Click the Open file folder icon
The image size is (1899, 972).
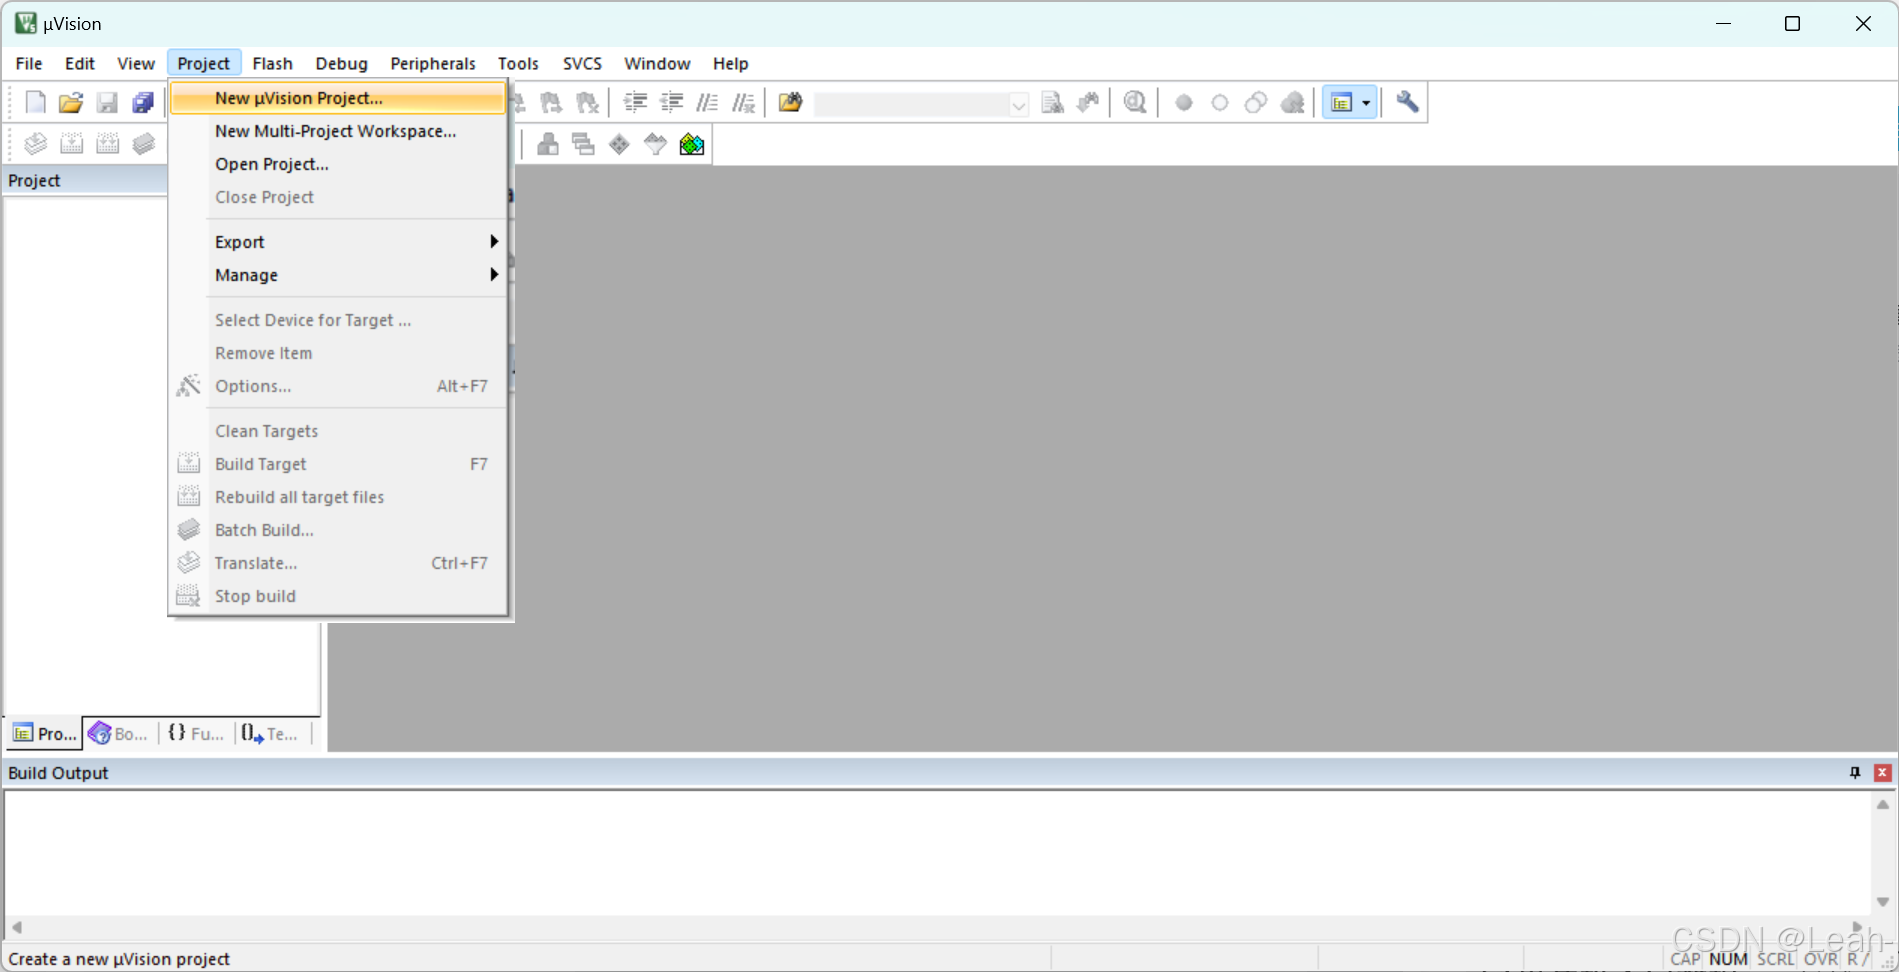click(71, 102)
